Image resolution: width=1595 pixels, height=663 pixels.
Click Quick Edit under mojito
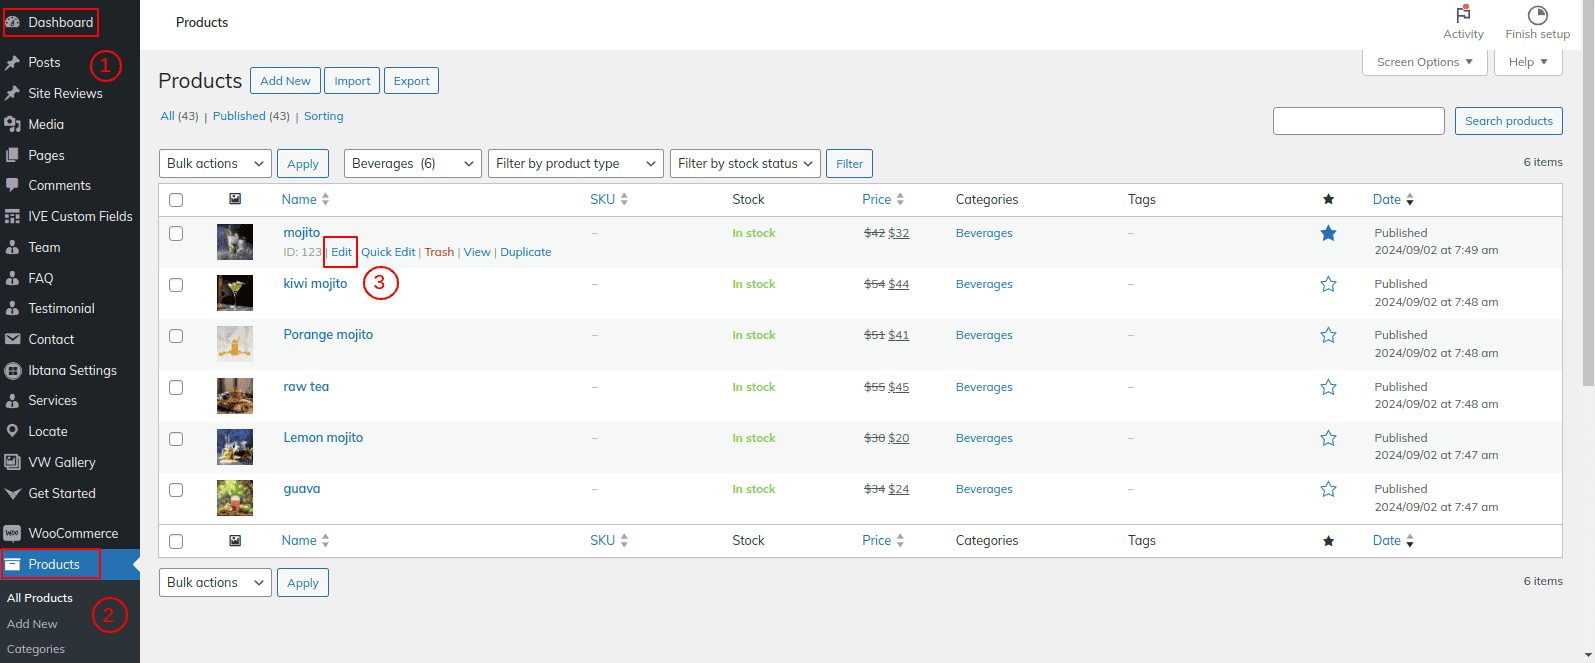click(x=388, y=252)
